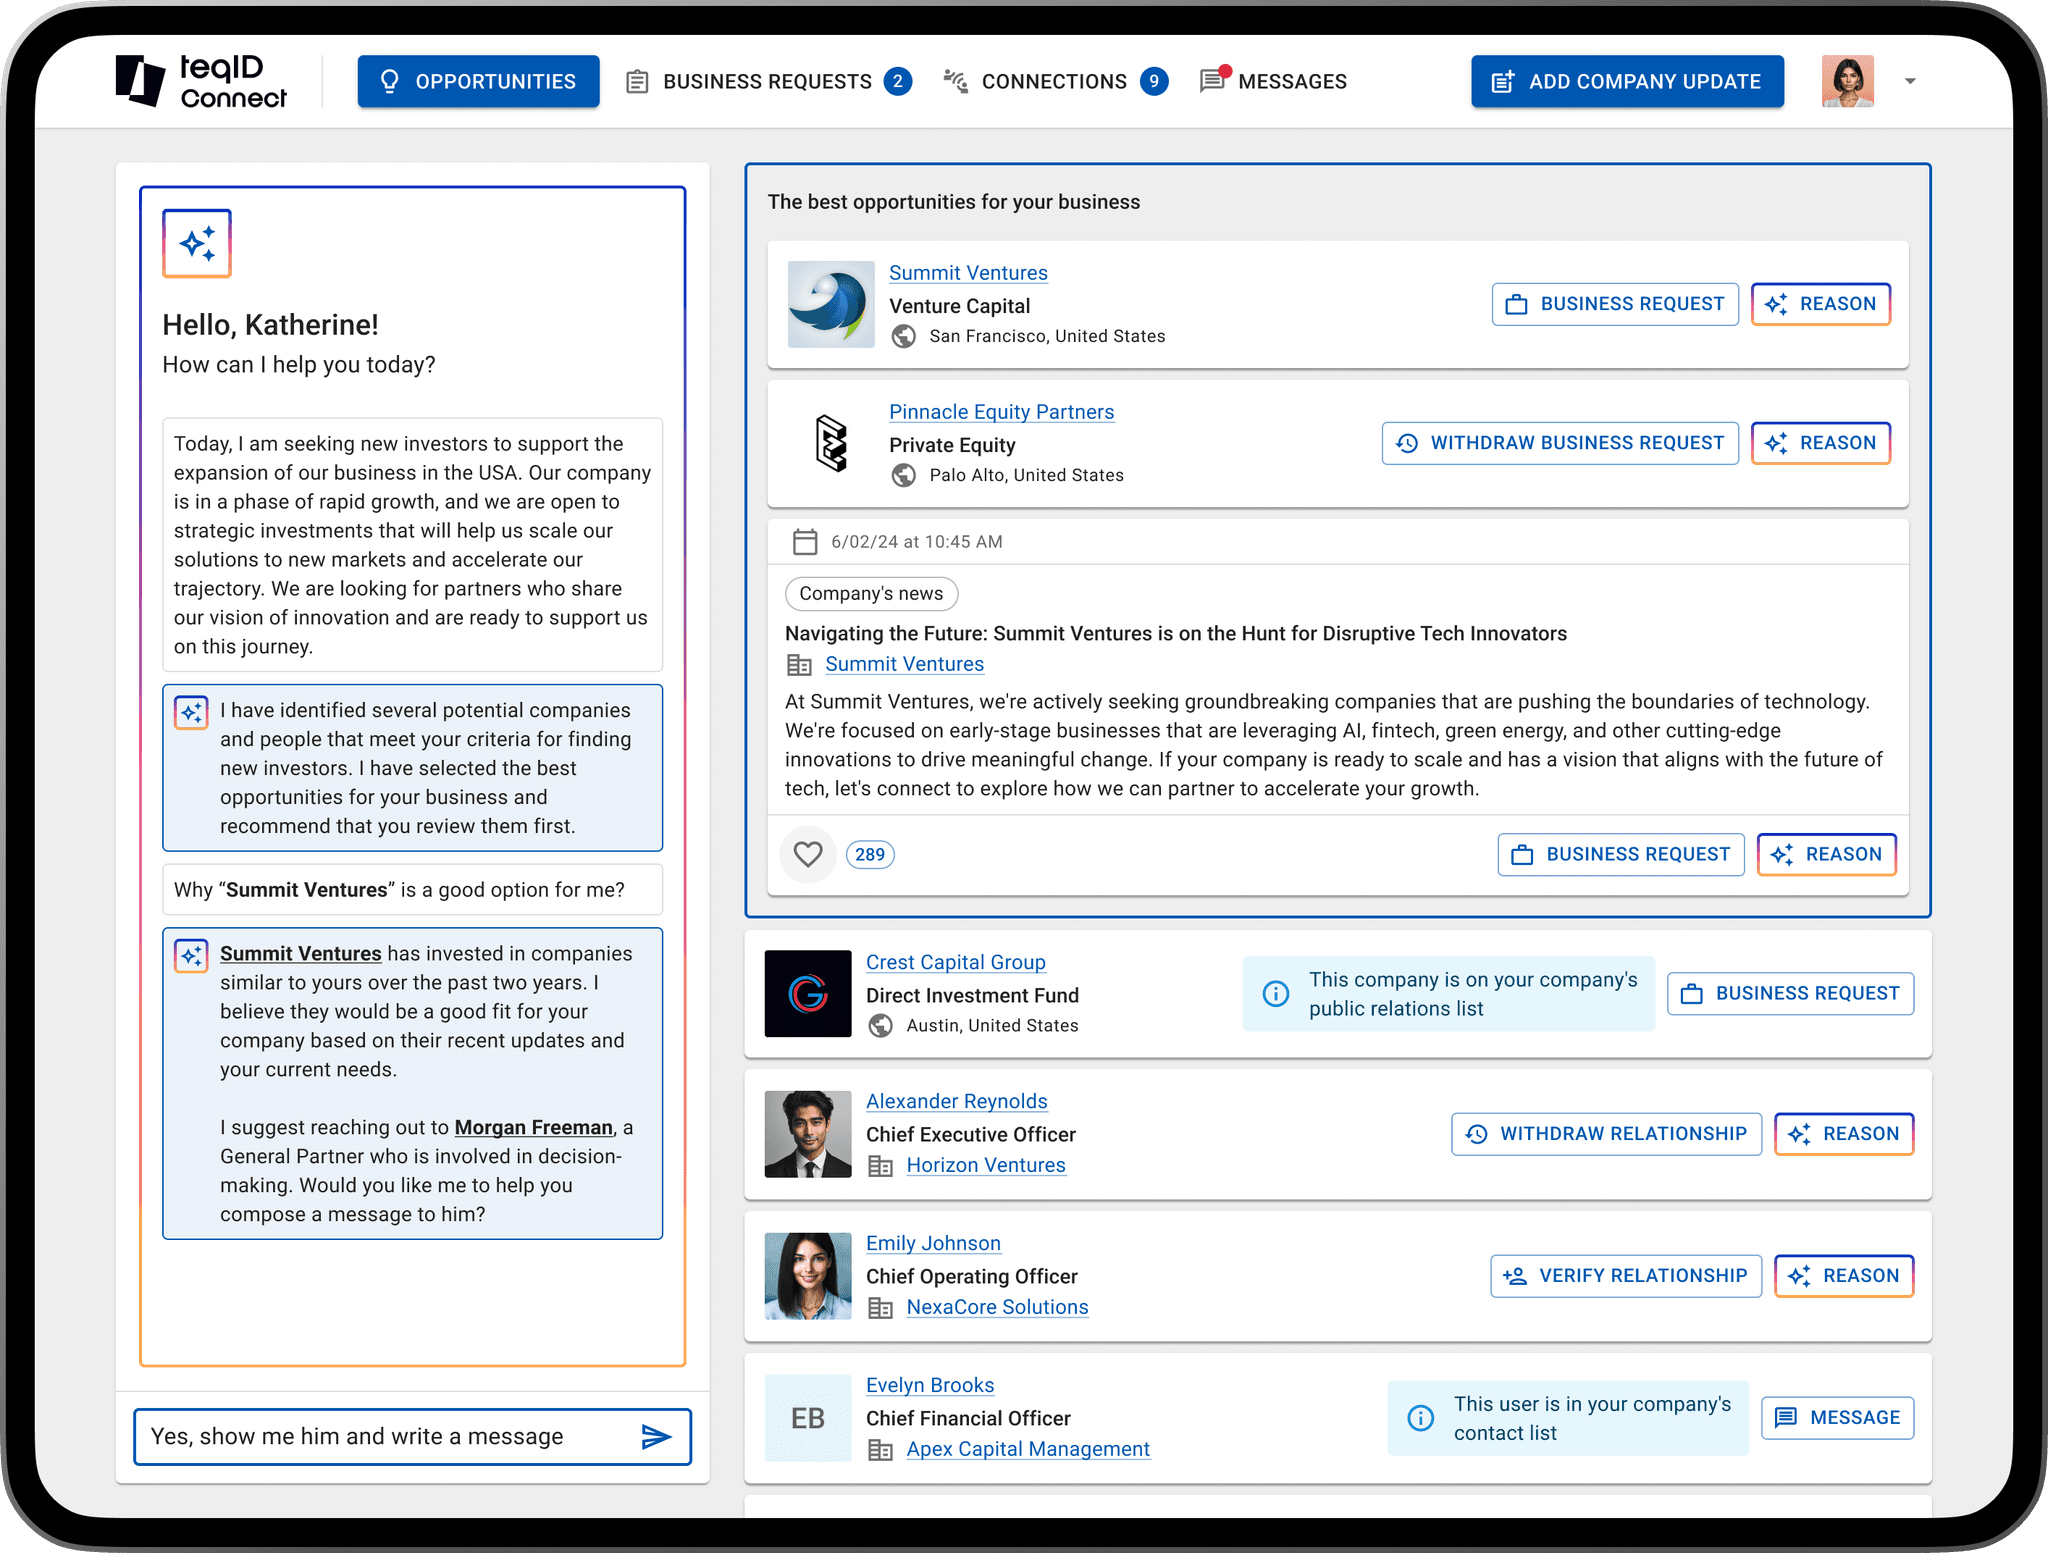
Task: Open Emily Johnson profile link
Action: click(933, 1243)
